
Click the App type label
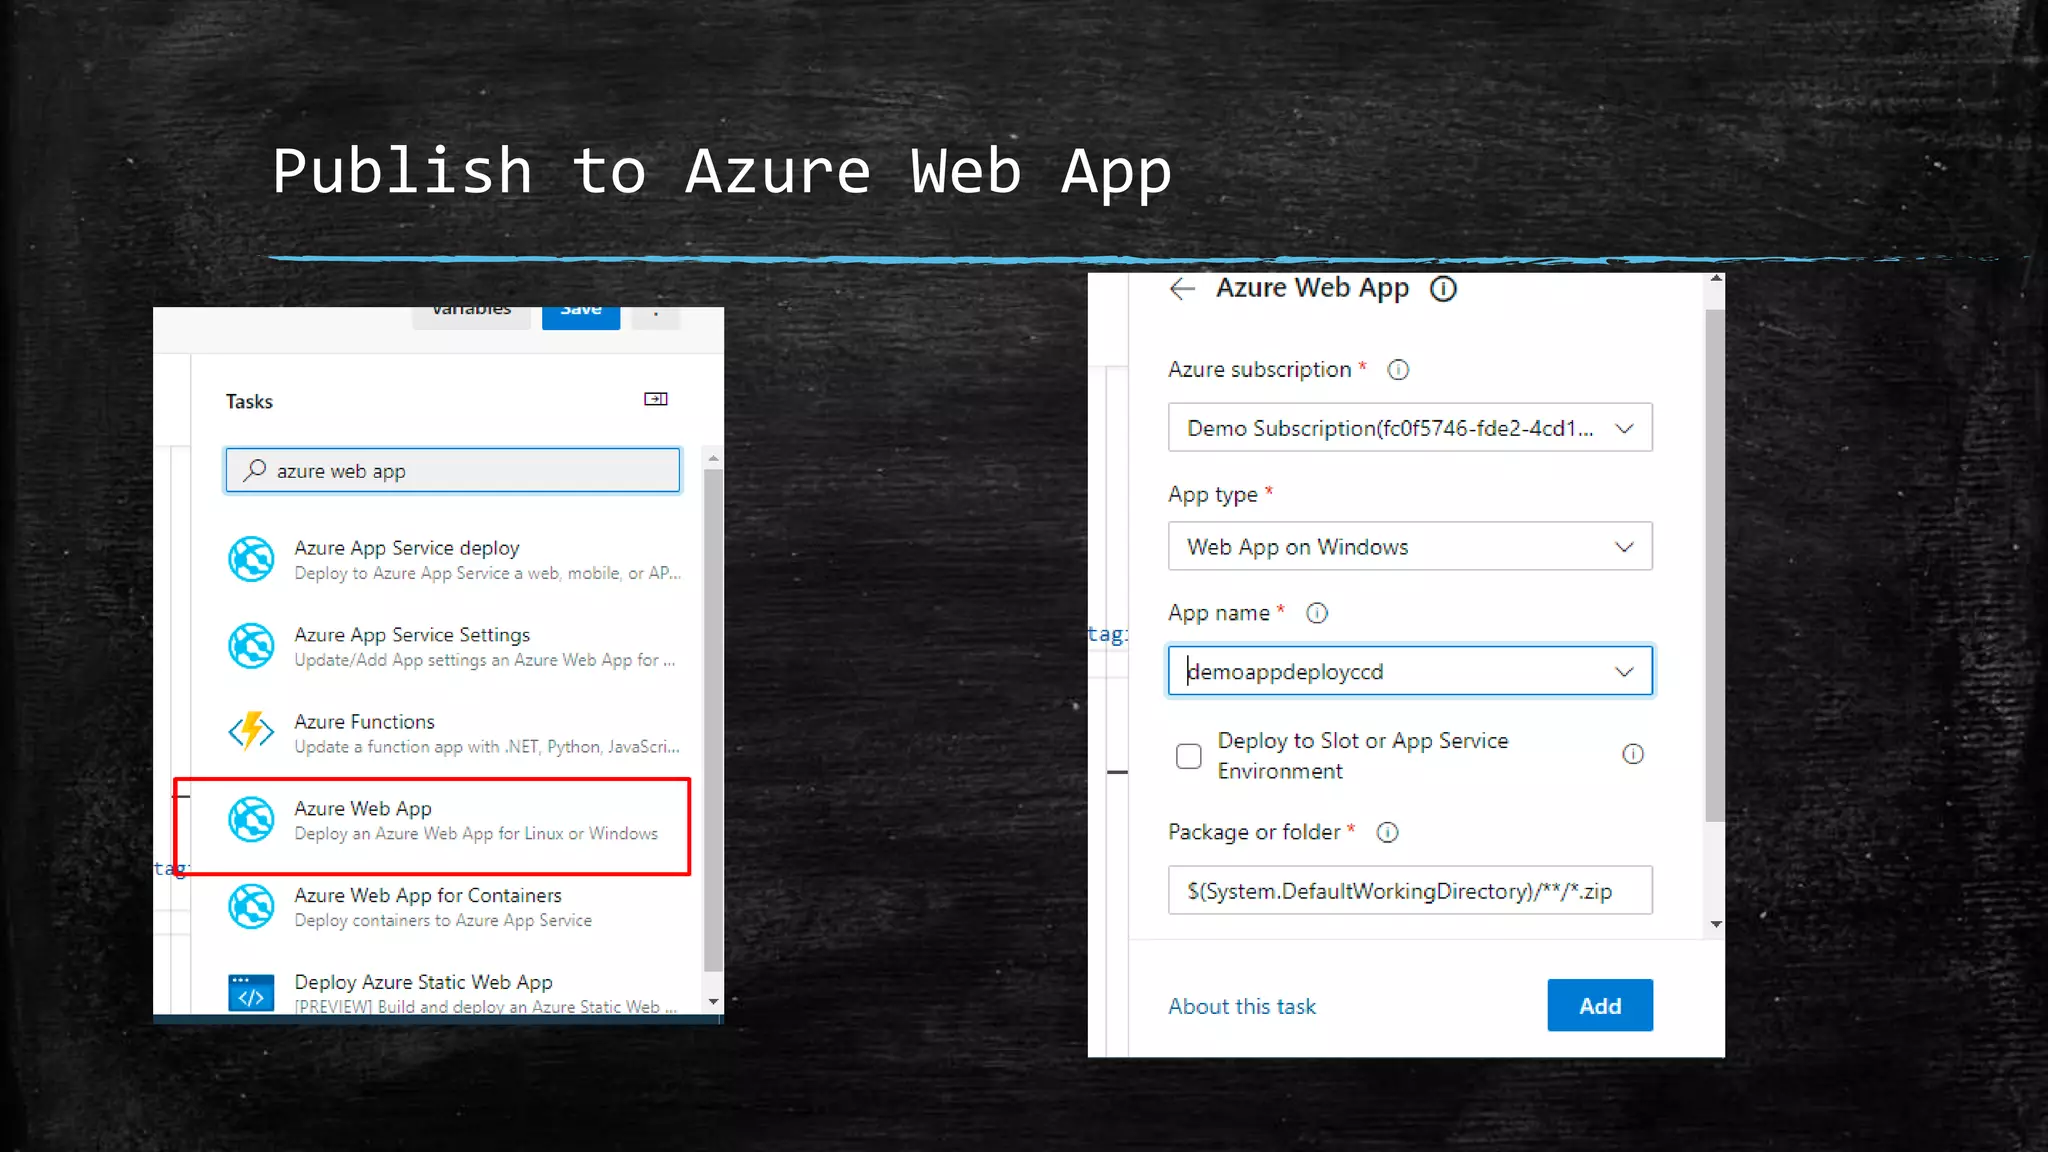pyautogui.click(x=1212, y=495)
